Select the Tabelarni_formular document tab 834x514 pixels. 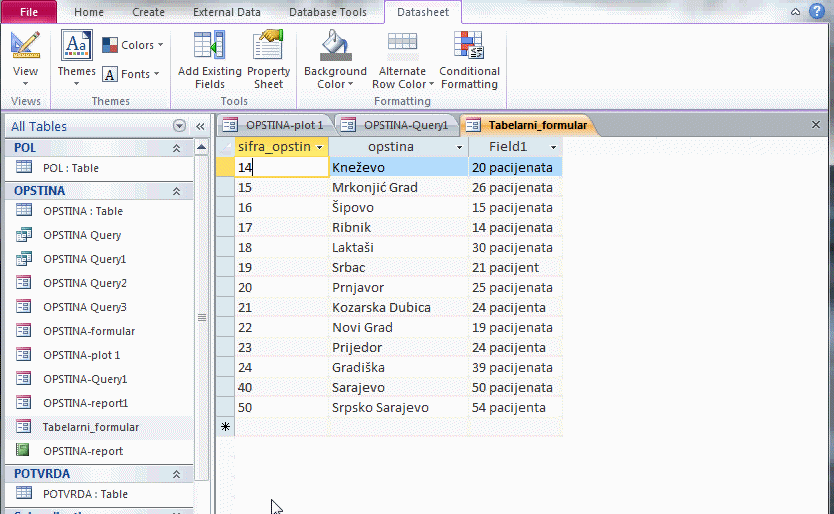coord(527,125)
